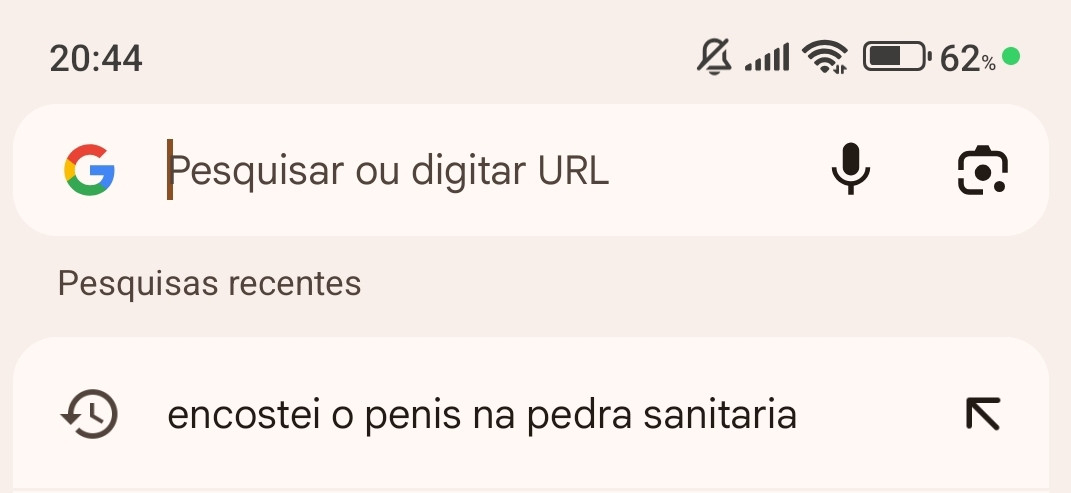
Task: Start voice search with the microphone
Action: click(851, 170)
